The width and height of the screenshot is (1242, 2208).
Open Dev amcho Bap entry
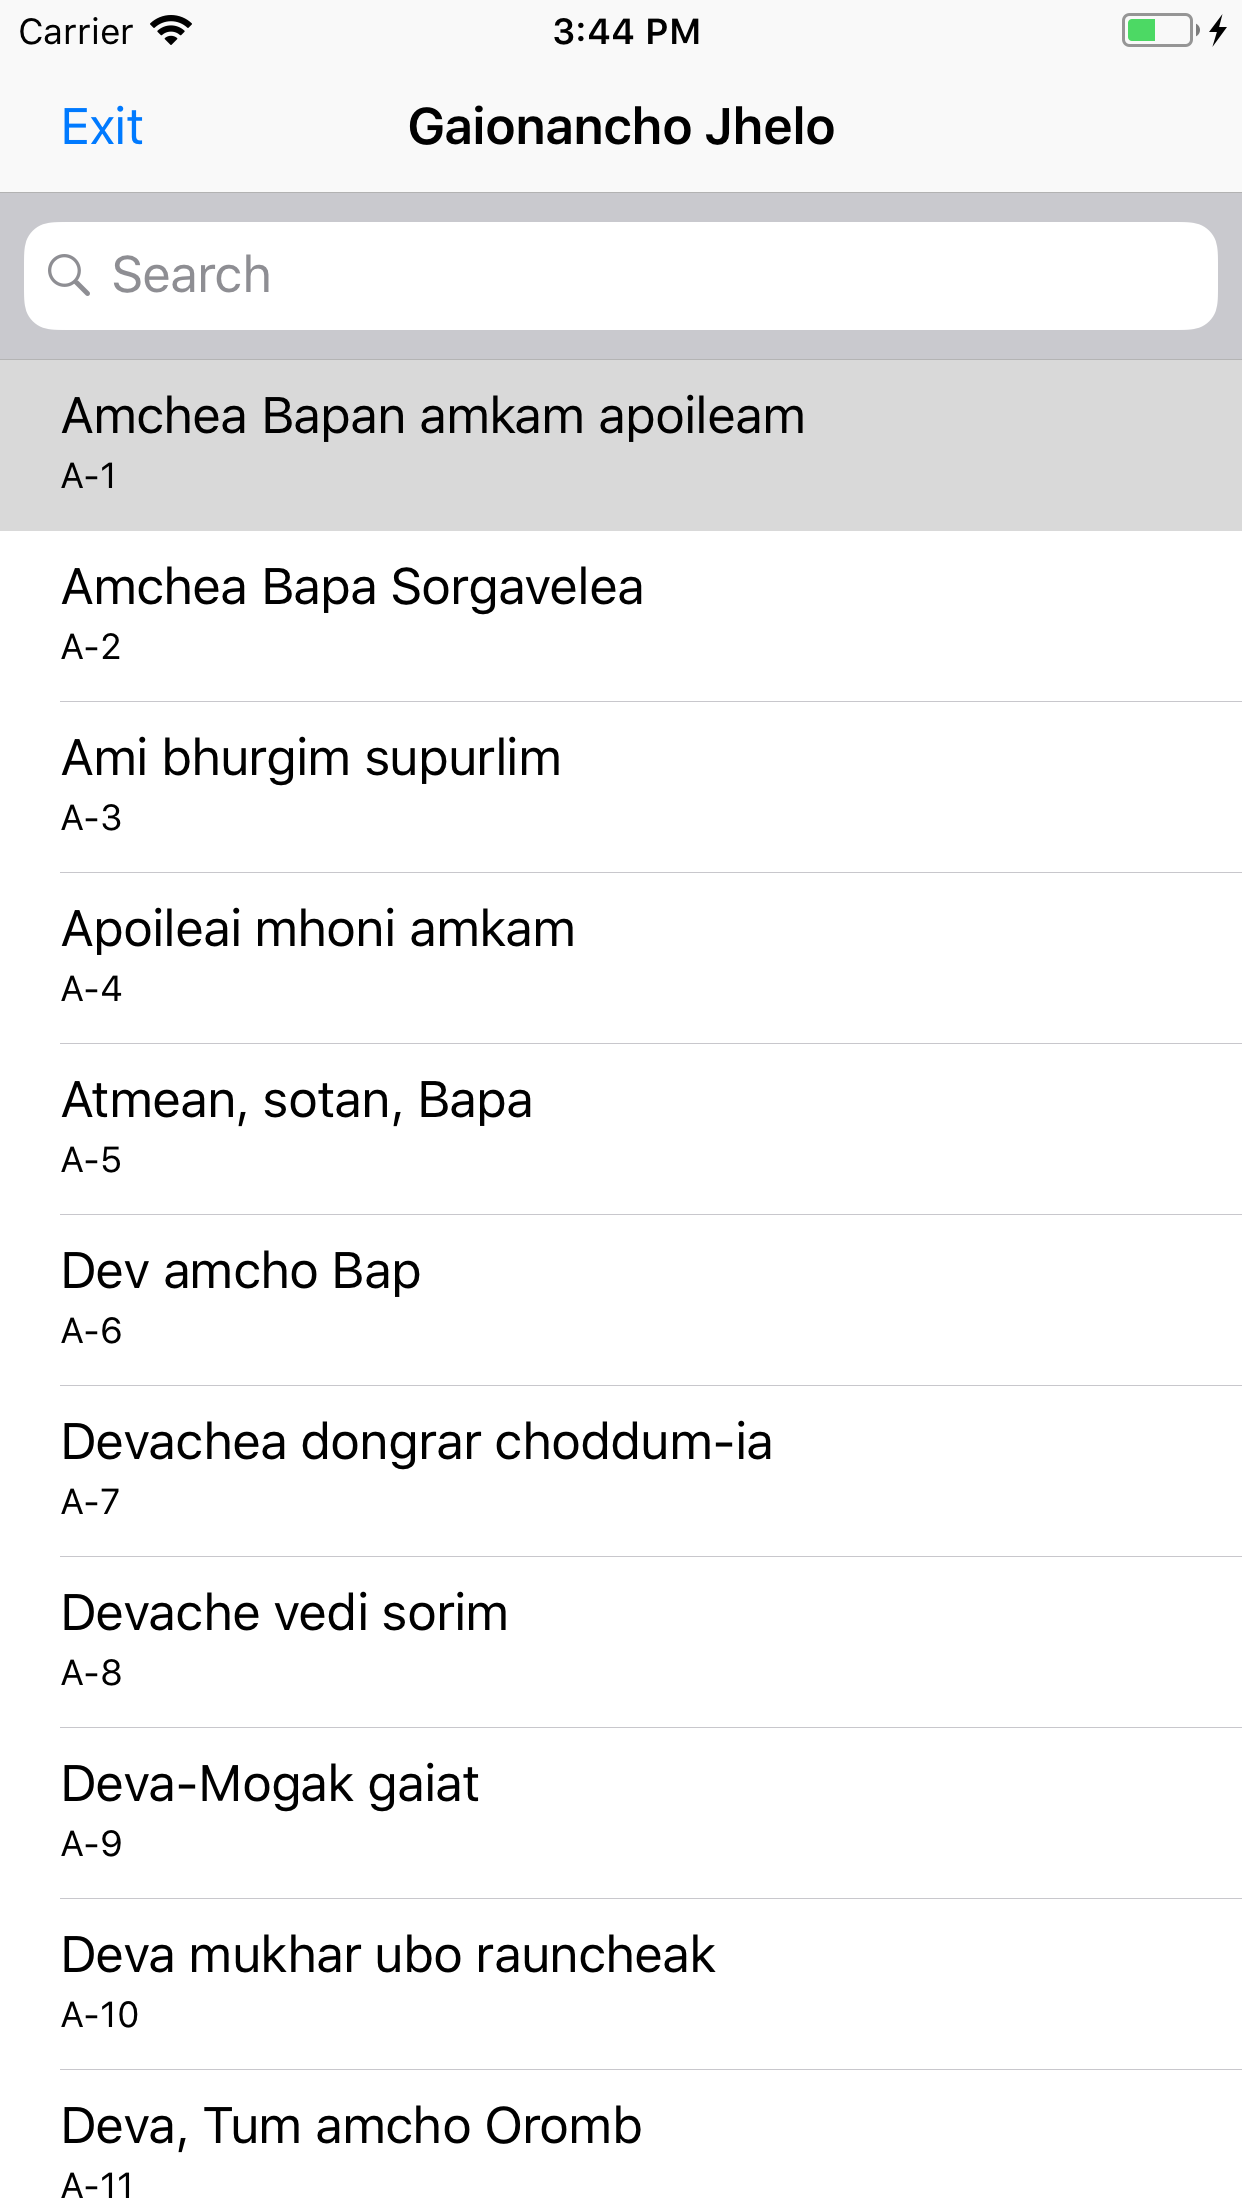pos(621,1300)
